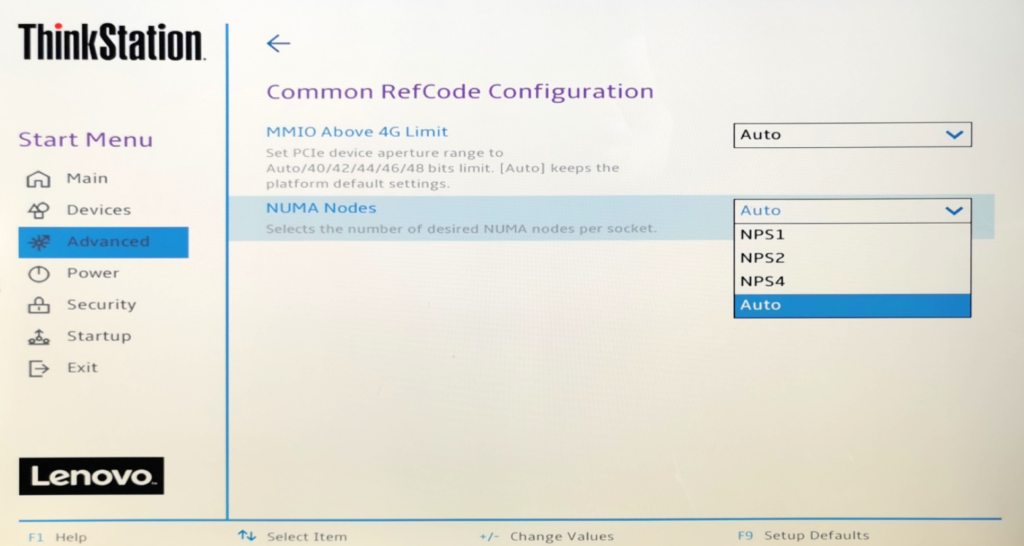The width and height of the screenshot is (1024, 546).
Task: Click the MMIO dropdown chevron arrow
Action: pos(954,135)
